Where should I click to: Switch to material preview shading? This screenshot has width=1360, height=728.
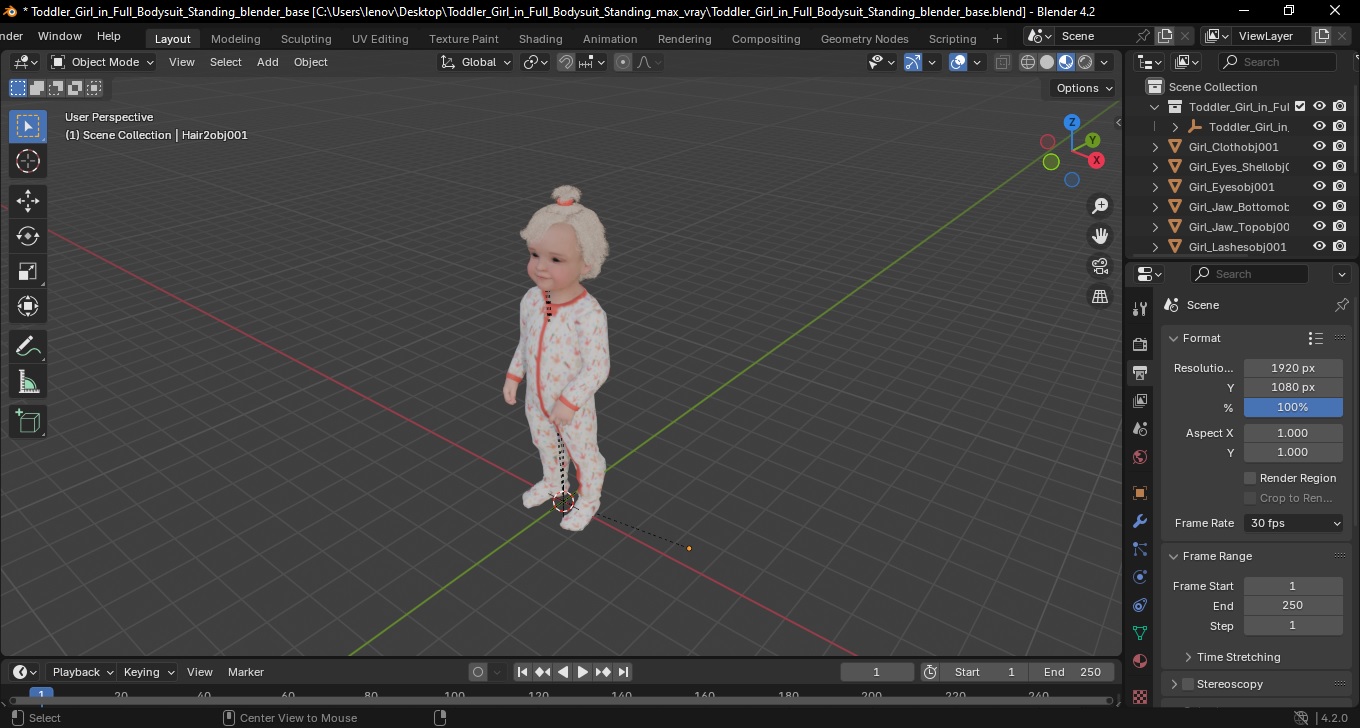(x=1066, y=62)
